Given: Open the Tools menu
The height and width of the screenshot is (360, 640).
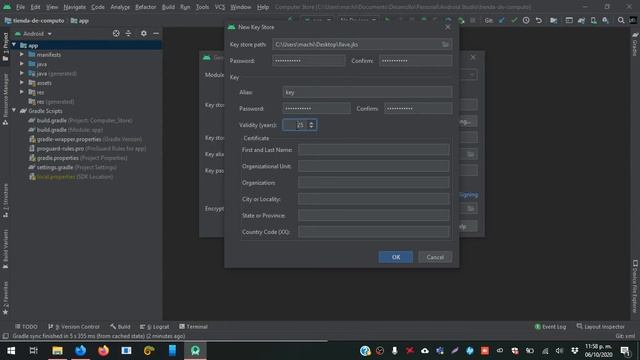Looking at the screenshot, I should pyautogui.click(x=202, y=7).
